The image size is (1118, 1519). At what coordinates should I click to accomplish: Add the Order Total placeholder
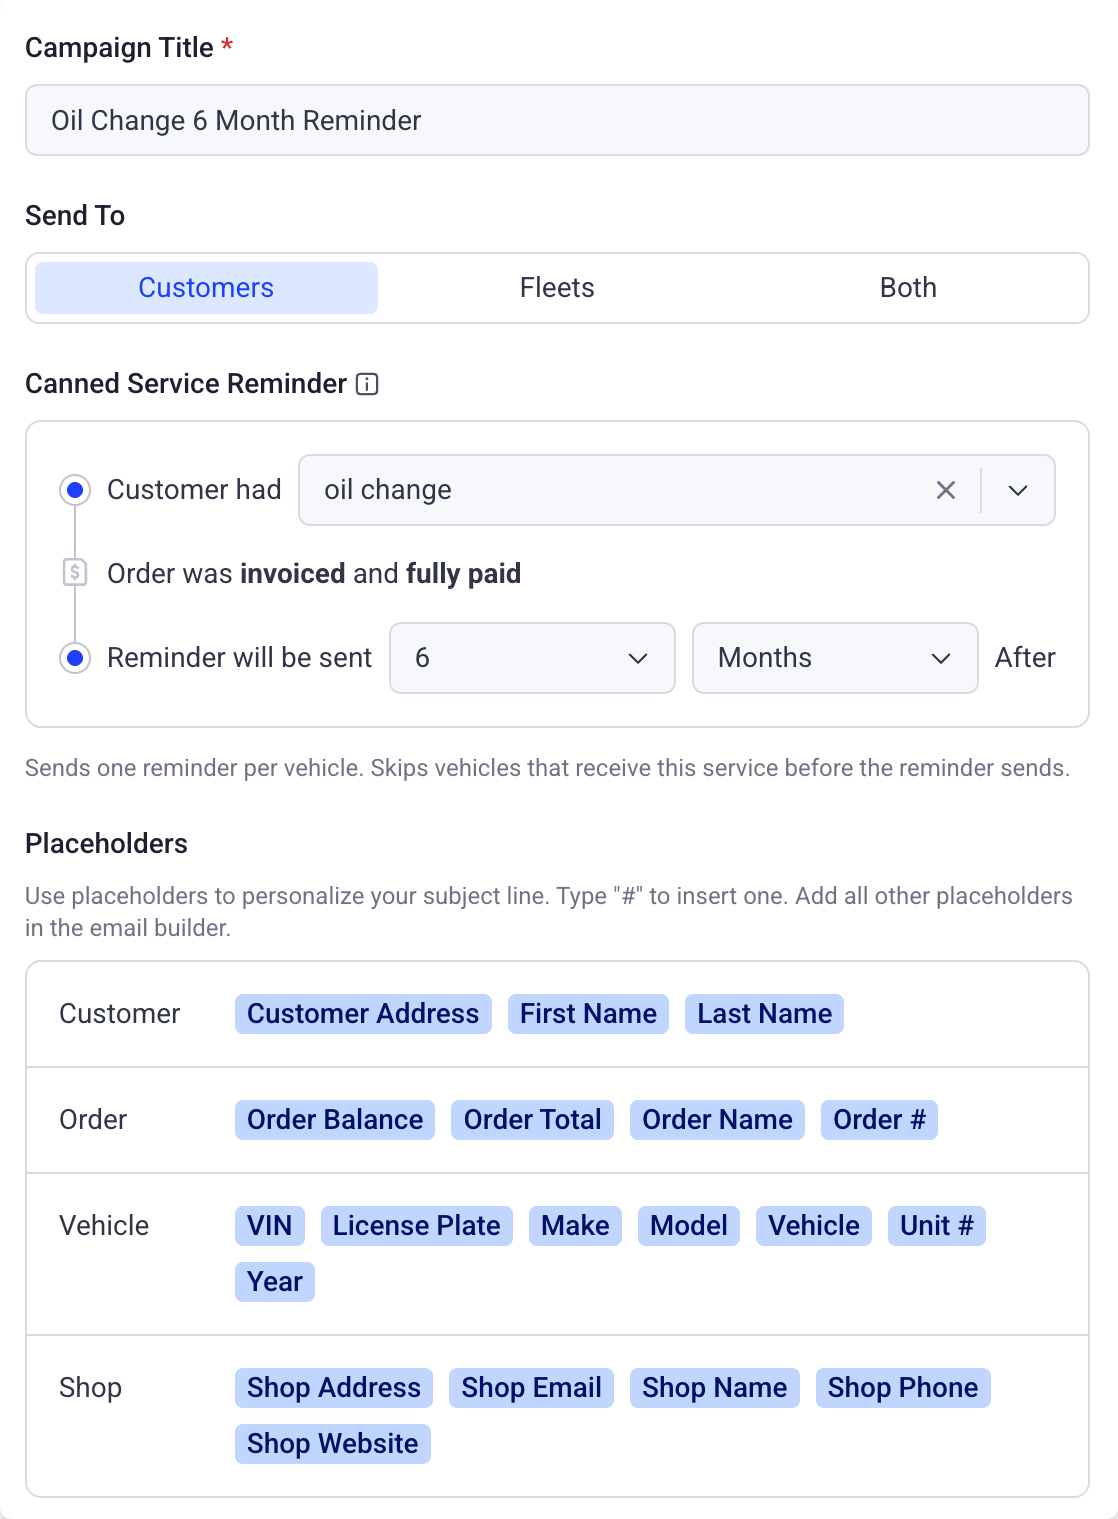pyautogui.click(x=532, y=1120)
